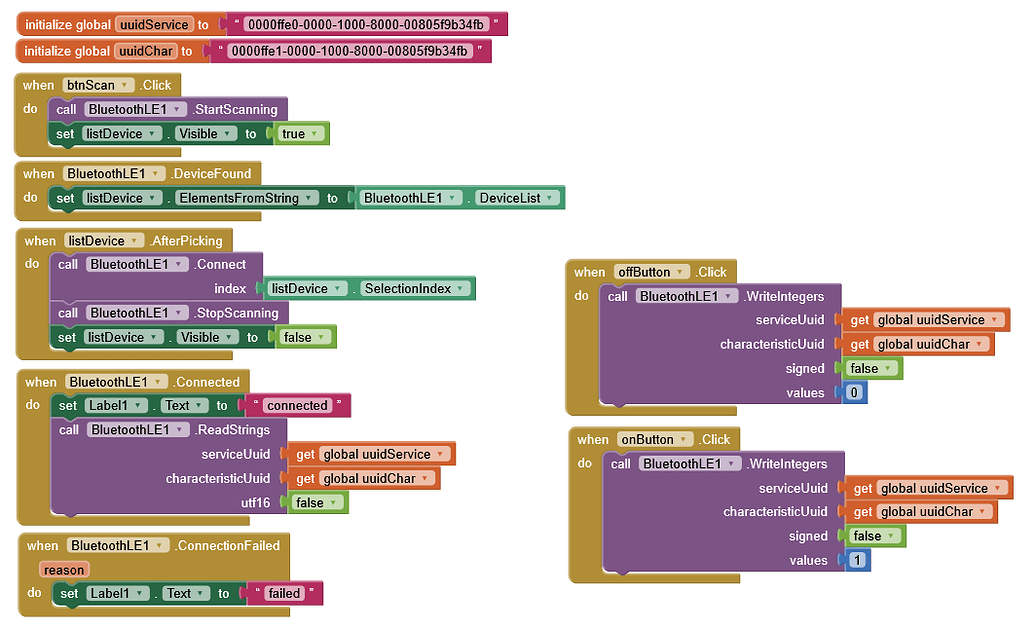Open Label1 dropdown in the connected text setter
This screenshot has height=628, width=1035.
[x=116, y=405]
